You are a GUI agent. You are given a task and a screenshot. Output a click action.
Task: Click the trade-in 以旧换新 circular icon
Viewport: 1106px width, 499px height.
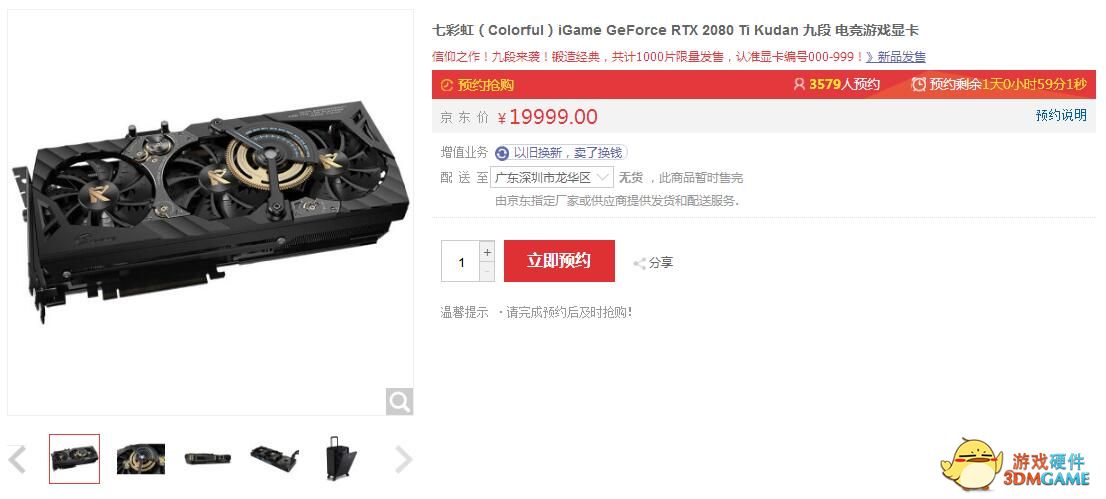pyautogui.click(x=502, y=153)
